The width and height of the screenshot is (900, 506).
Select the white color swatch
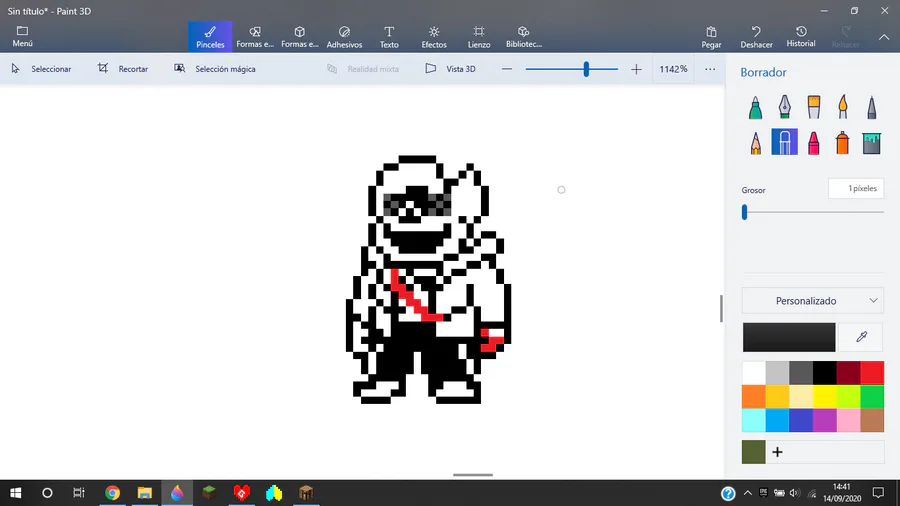[754, 373]
